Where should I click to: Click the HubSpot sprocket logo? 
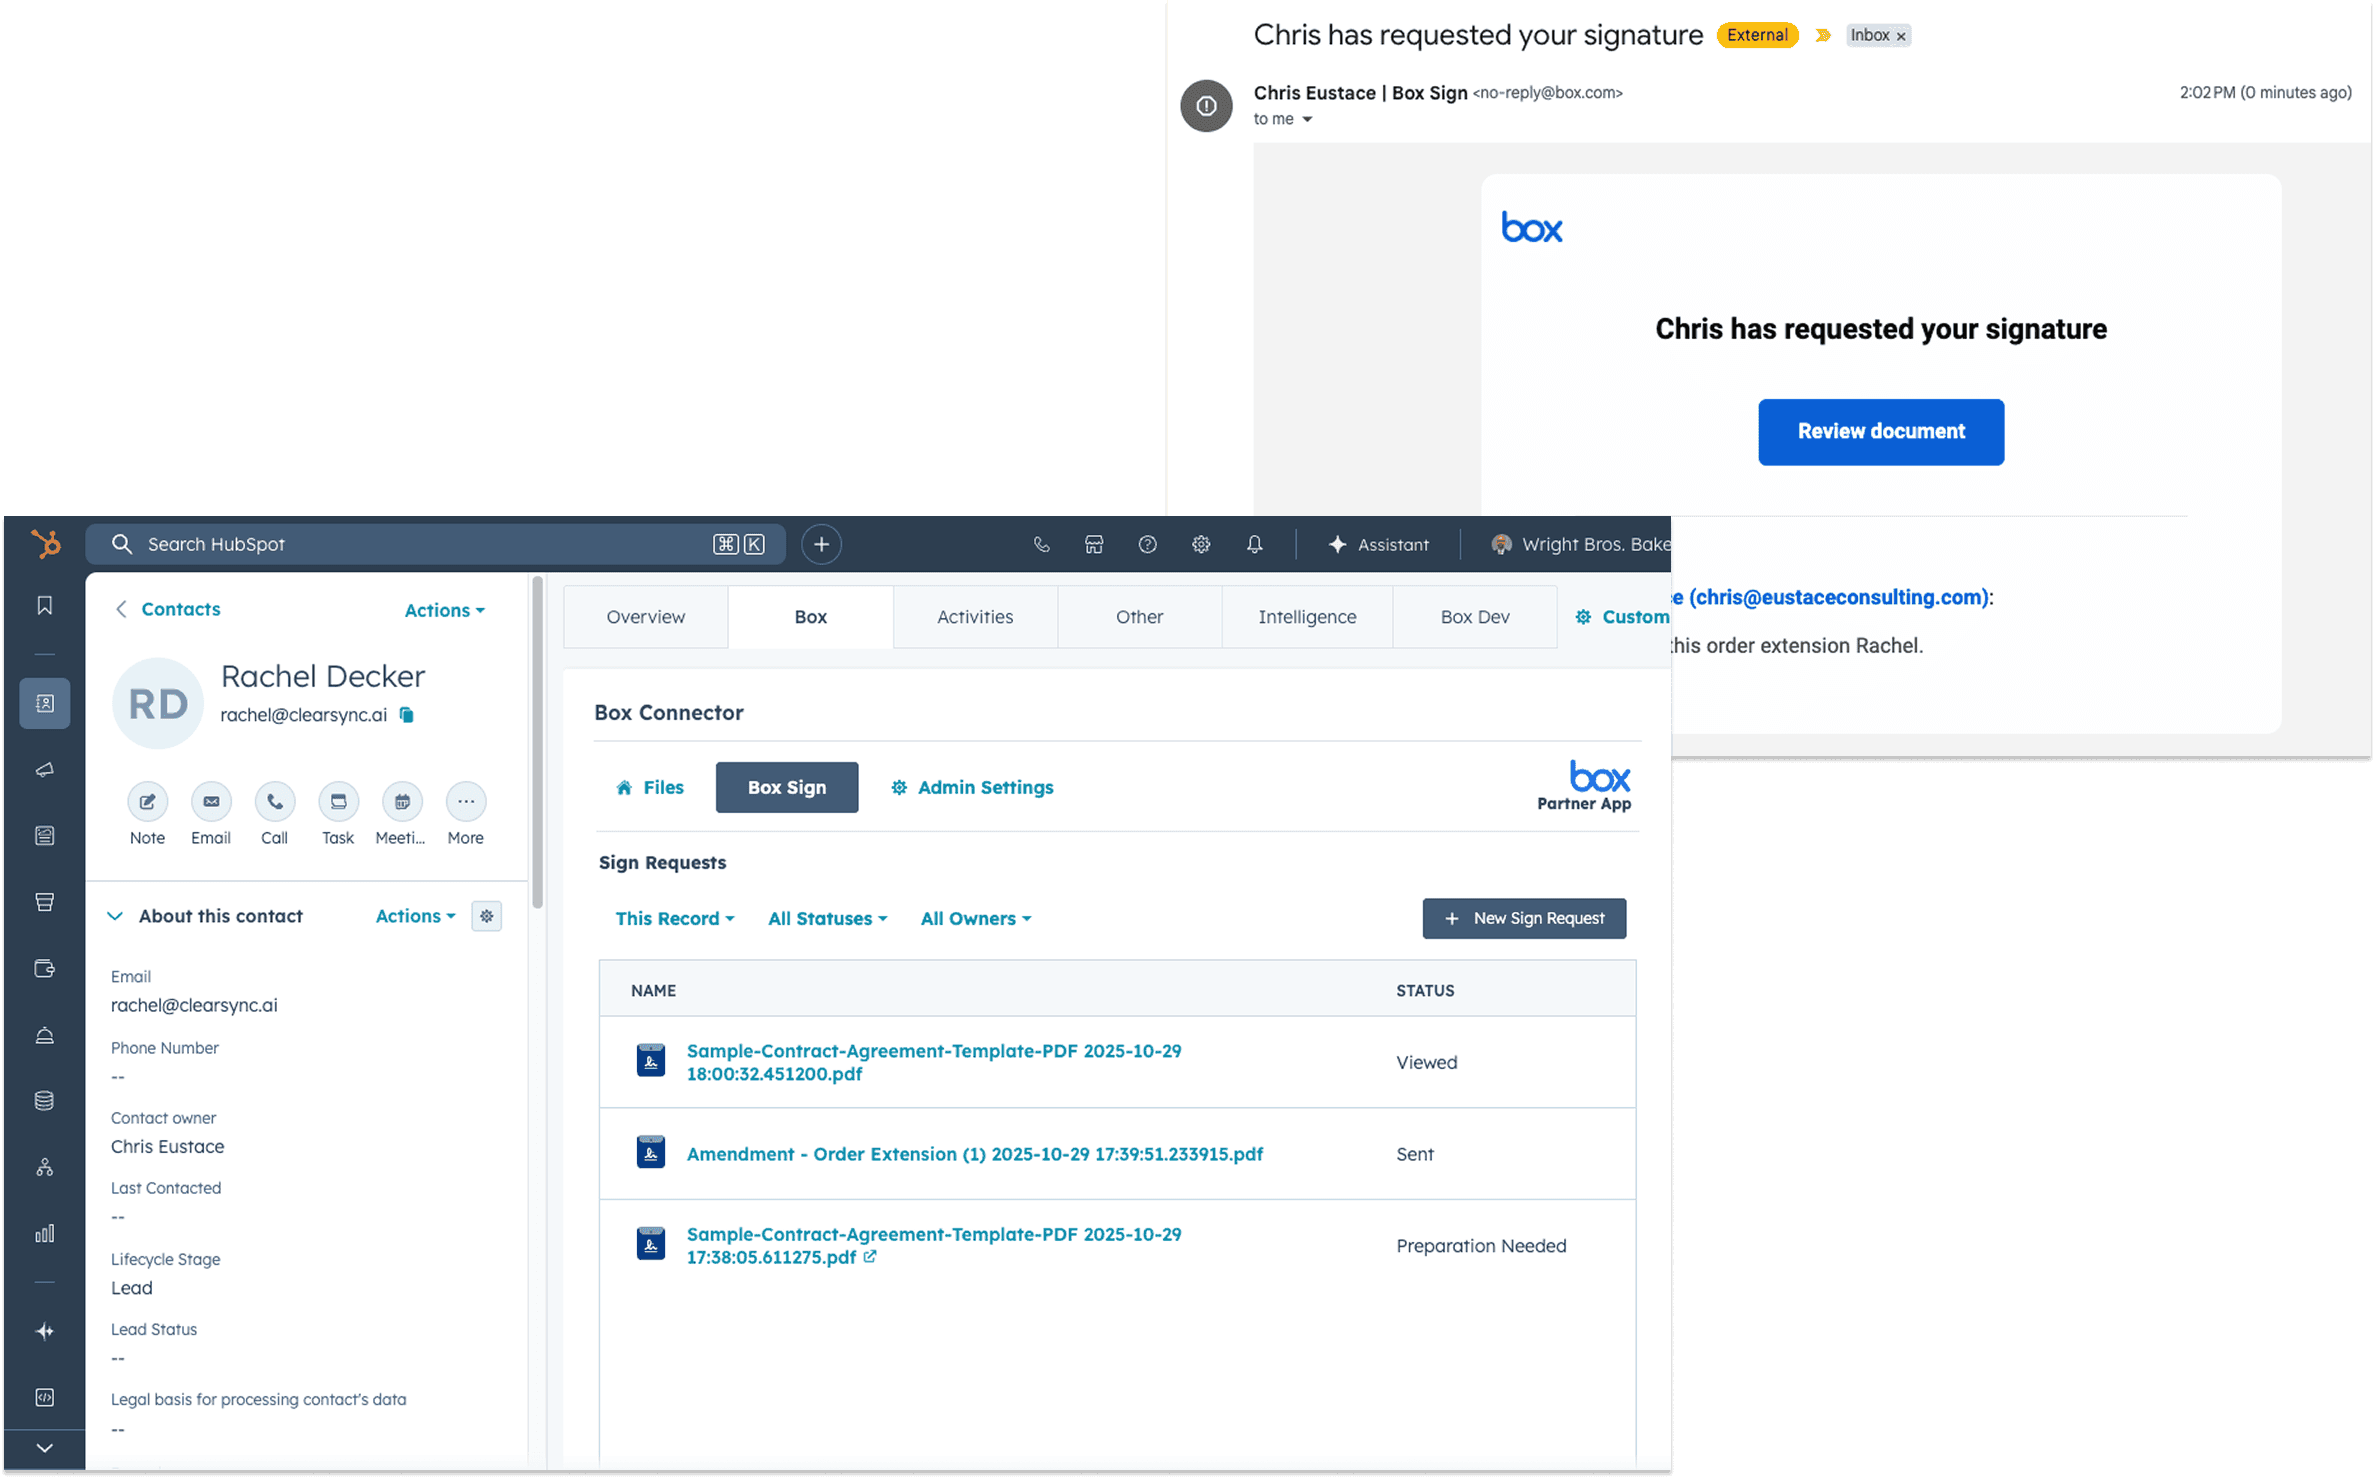(46, 544)
